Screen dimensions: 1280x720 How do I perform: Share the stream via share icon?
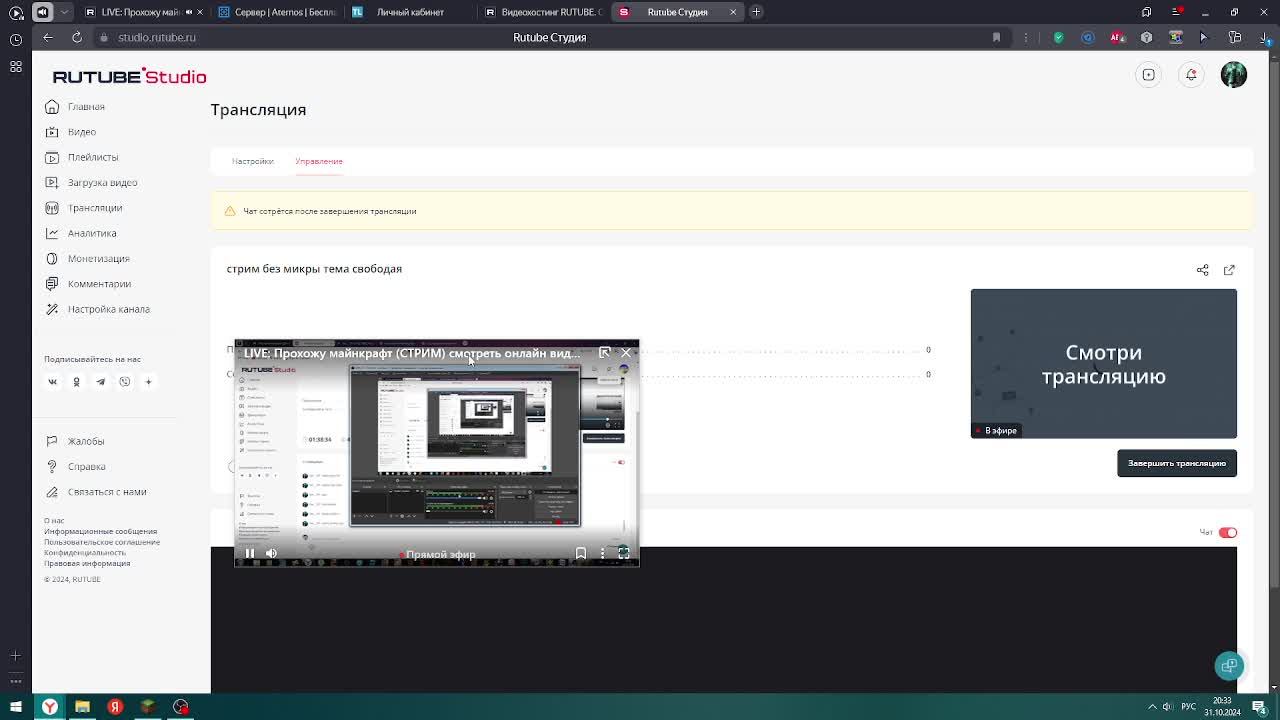click(1203, 270)
